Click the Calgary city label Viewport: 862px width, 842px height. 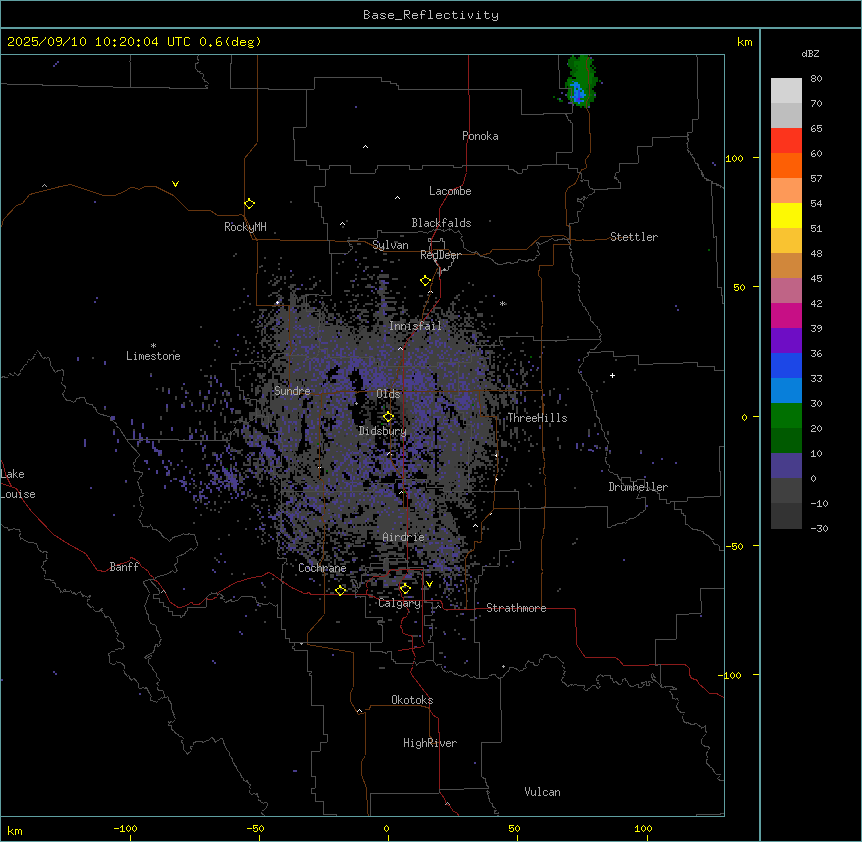click(x=399, y=603)
